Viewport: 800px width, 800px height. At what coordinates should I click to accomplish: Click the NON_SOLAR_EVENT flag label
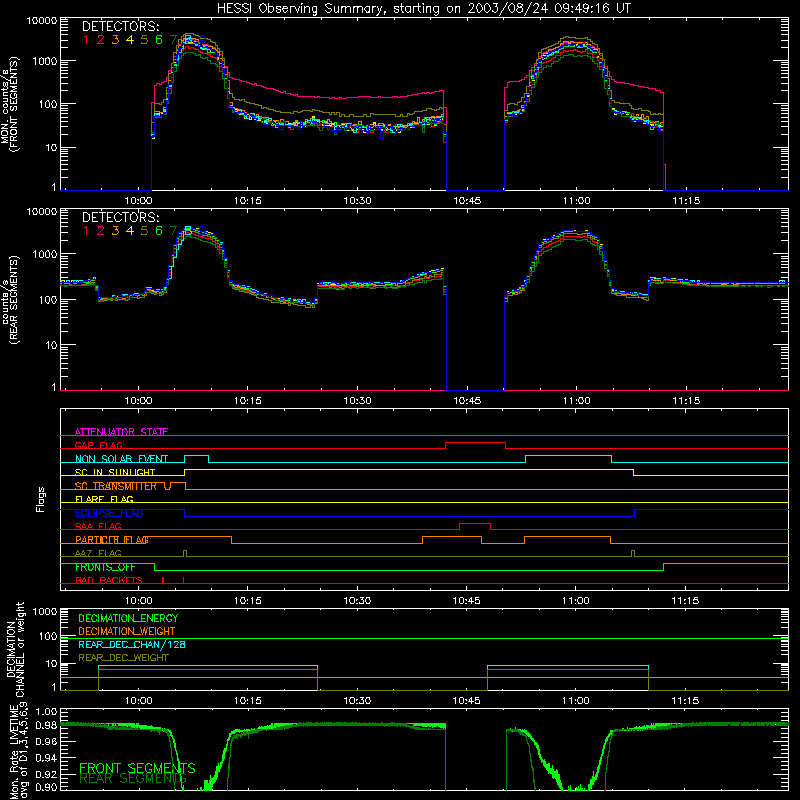[121, 459]
